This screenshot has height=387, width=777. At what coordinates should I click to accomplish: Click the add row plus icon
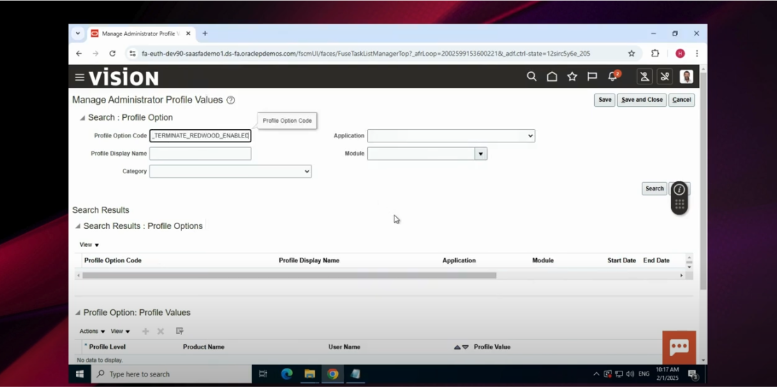[146, 331]
